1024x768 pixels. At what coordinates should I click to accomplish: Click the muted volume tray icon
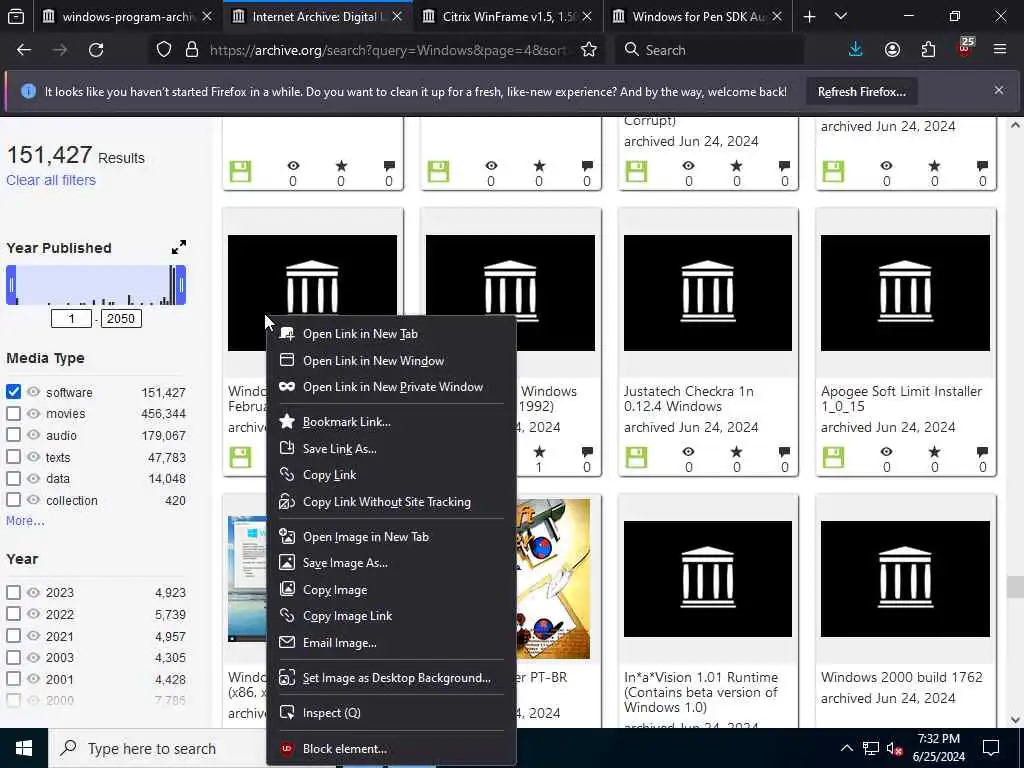coord(895,748)
